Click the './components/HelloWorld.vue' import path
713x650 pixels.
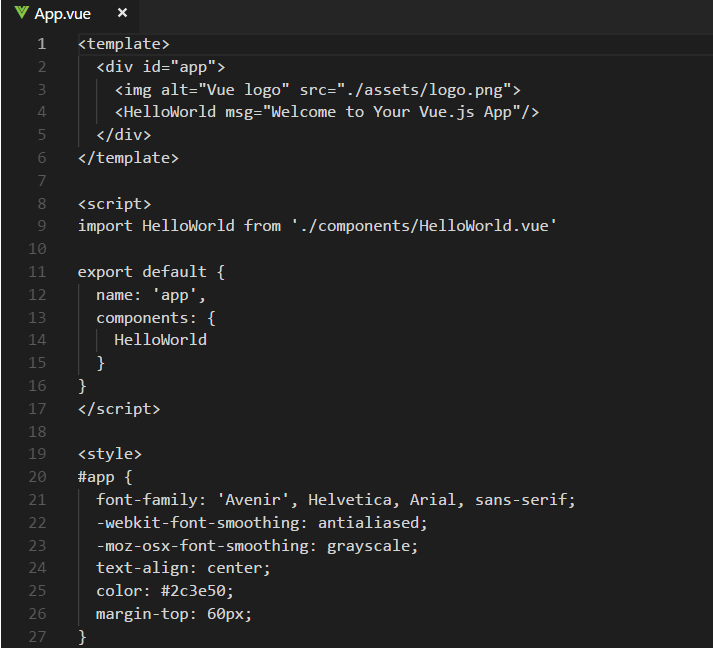point(424,226)
